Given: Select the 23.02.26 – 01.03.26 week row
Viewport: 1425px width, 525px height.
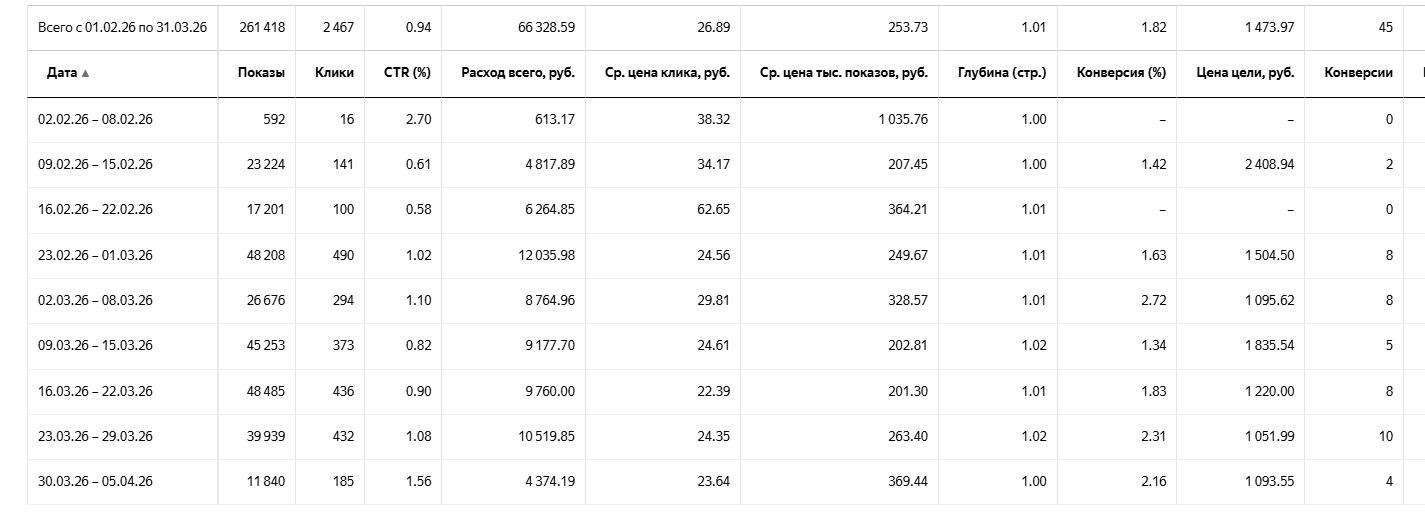Looking at the screenshot, I should (x=95, y=255).
